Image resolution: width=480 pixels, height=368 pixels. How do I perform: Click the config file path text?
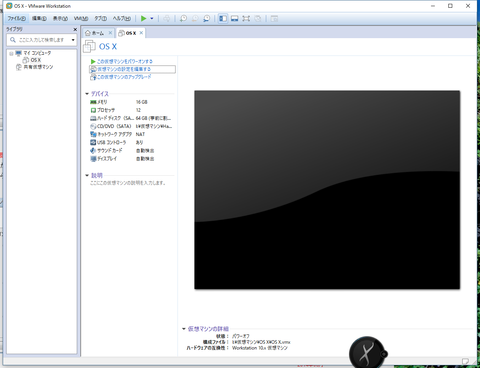261,342
